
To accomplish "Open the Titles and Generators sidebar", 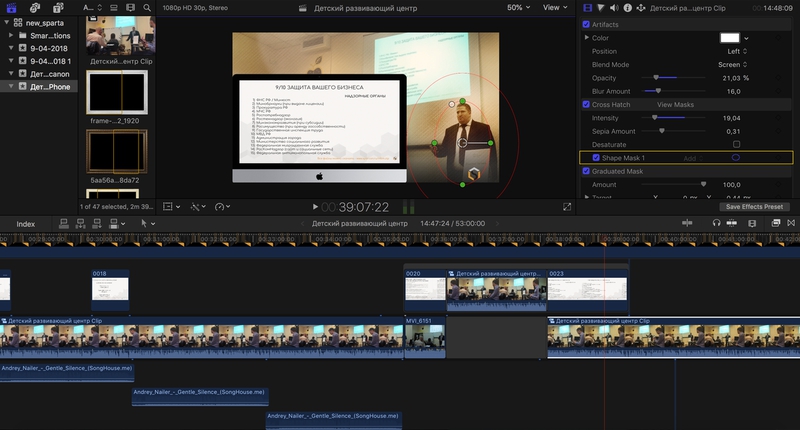I will click(58, 8).
